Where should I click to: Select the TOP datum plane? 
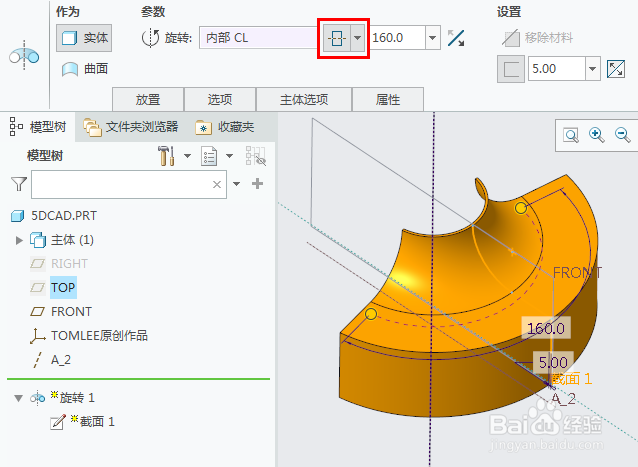(x=63, y=288)
